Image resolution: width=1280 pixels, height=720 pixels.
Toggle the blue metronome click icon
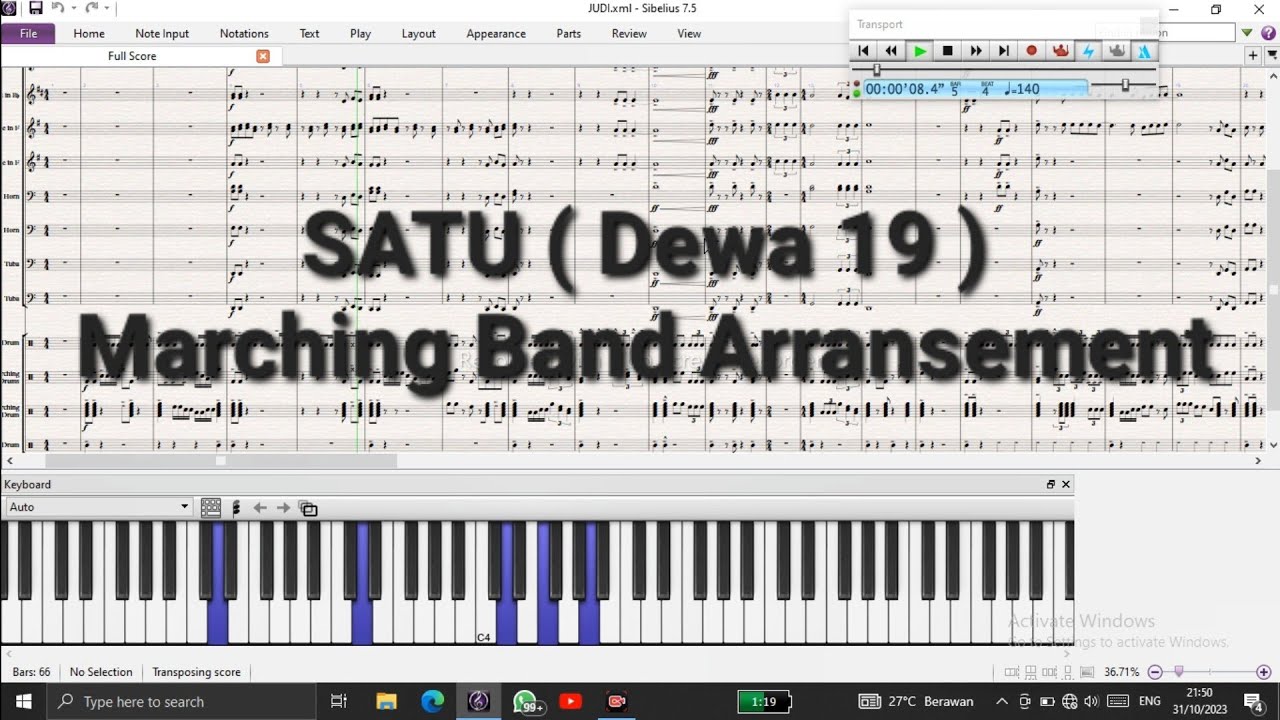point(1145,51)
